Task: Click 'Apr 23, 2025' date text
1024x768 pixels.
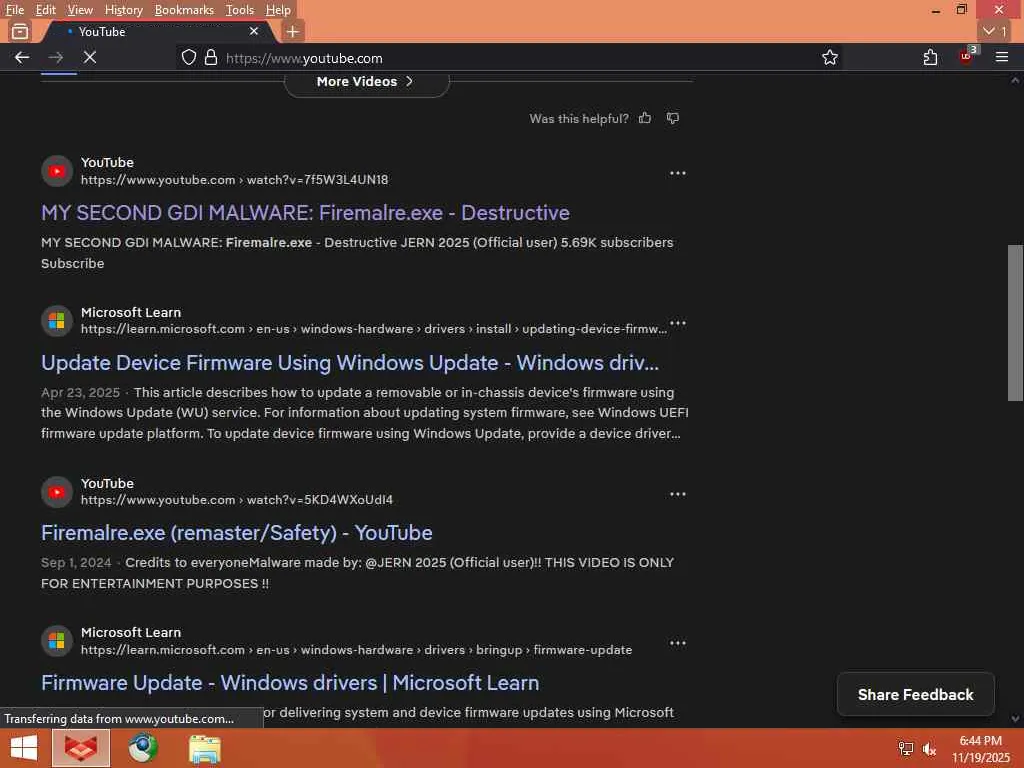Action: tap(80, 392)
